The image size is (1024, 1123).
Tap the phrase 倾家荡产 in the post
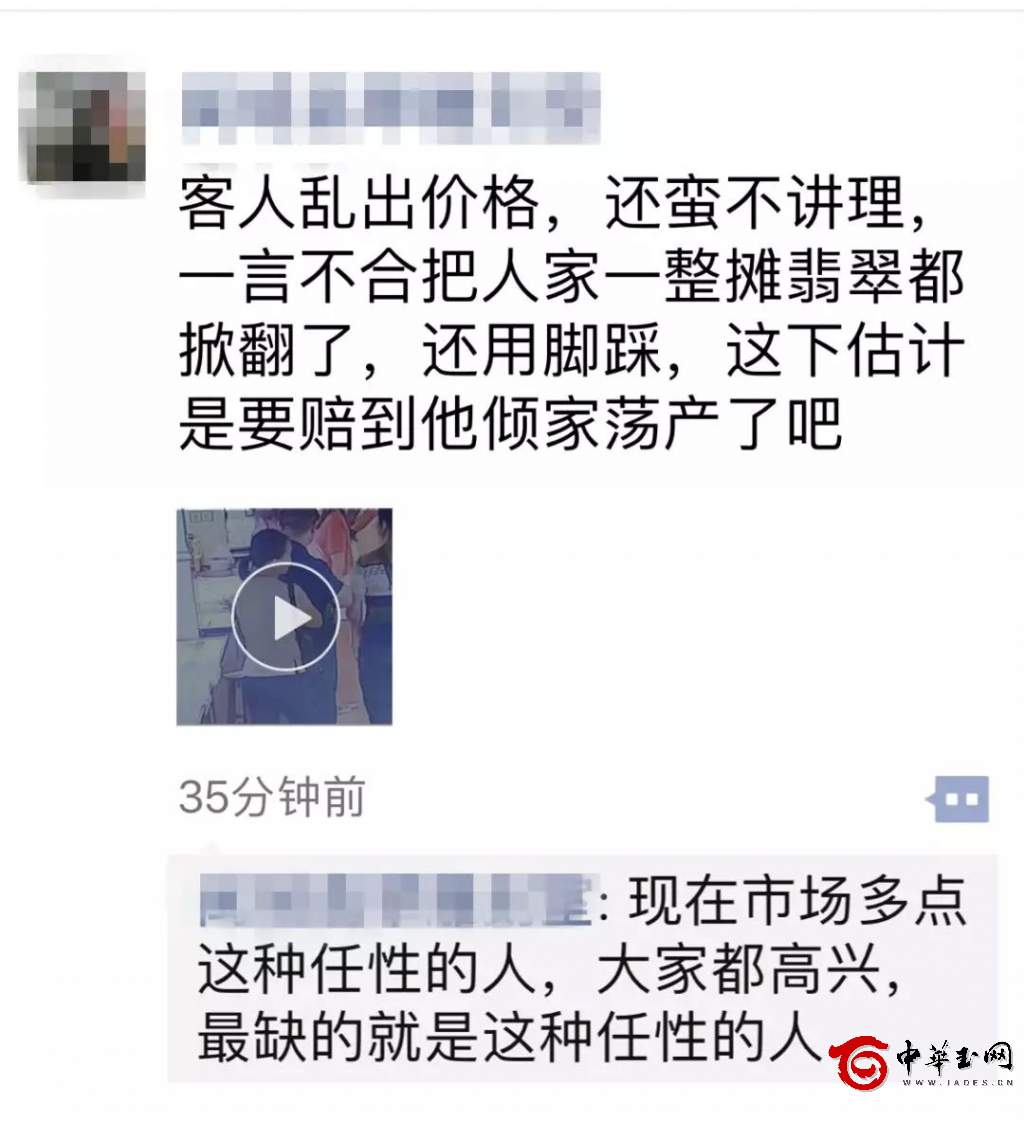600,424
